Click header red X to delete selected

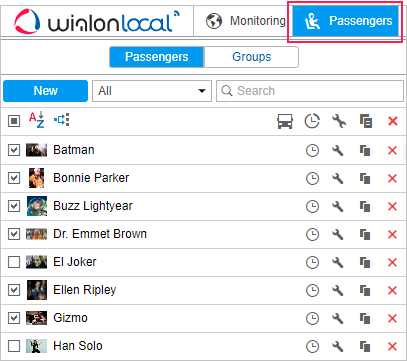click(393, 121)
